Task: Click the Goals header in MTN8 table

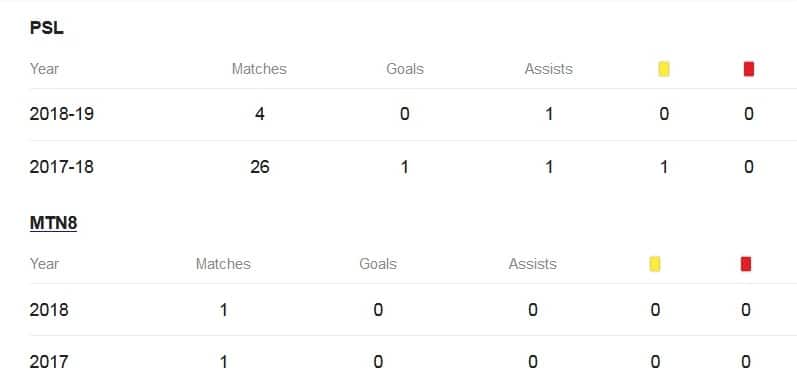Action: pyautogui.click(x=378, y=264)
